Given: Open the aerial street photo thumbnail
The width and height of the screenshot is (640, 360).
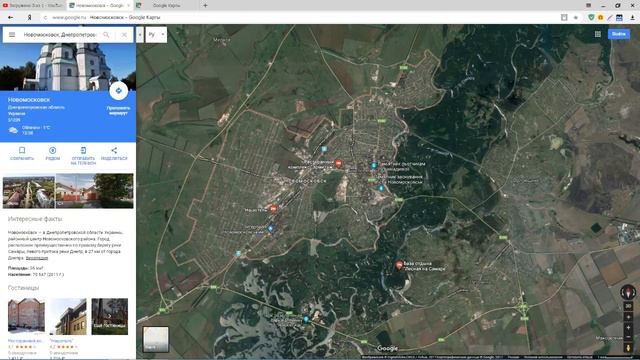Looking at the screenshot, I should tap(29, 191).
